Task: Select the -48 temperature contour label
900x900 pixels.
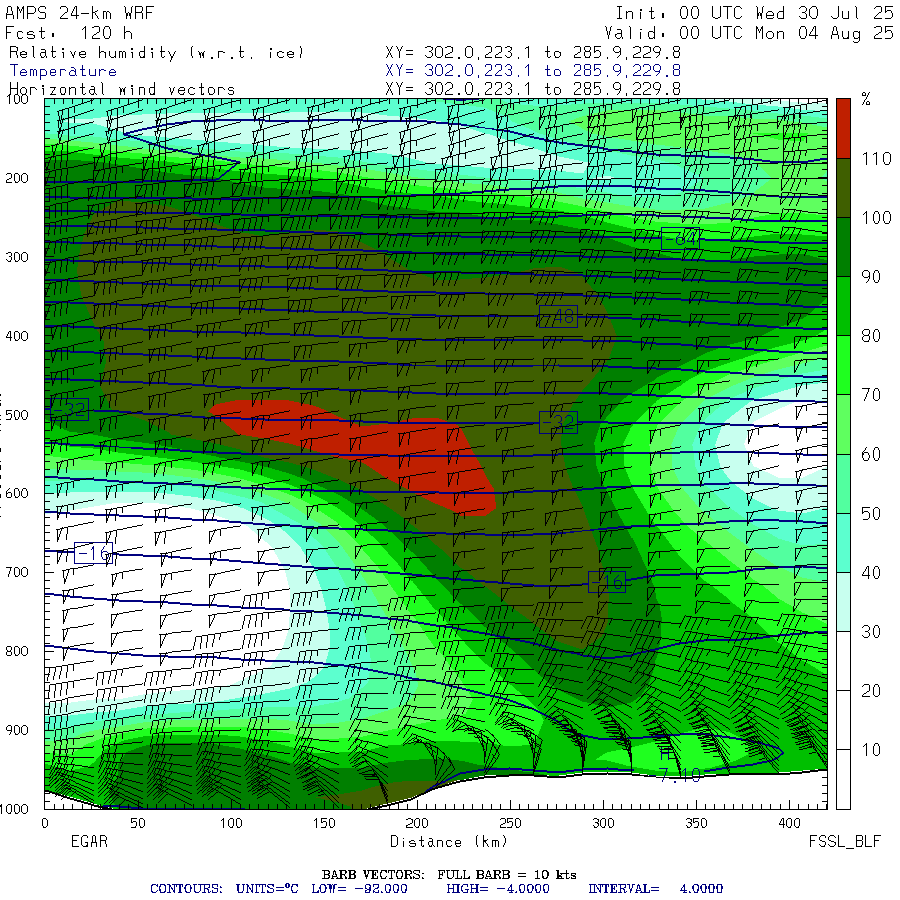Action: [558, 317]
